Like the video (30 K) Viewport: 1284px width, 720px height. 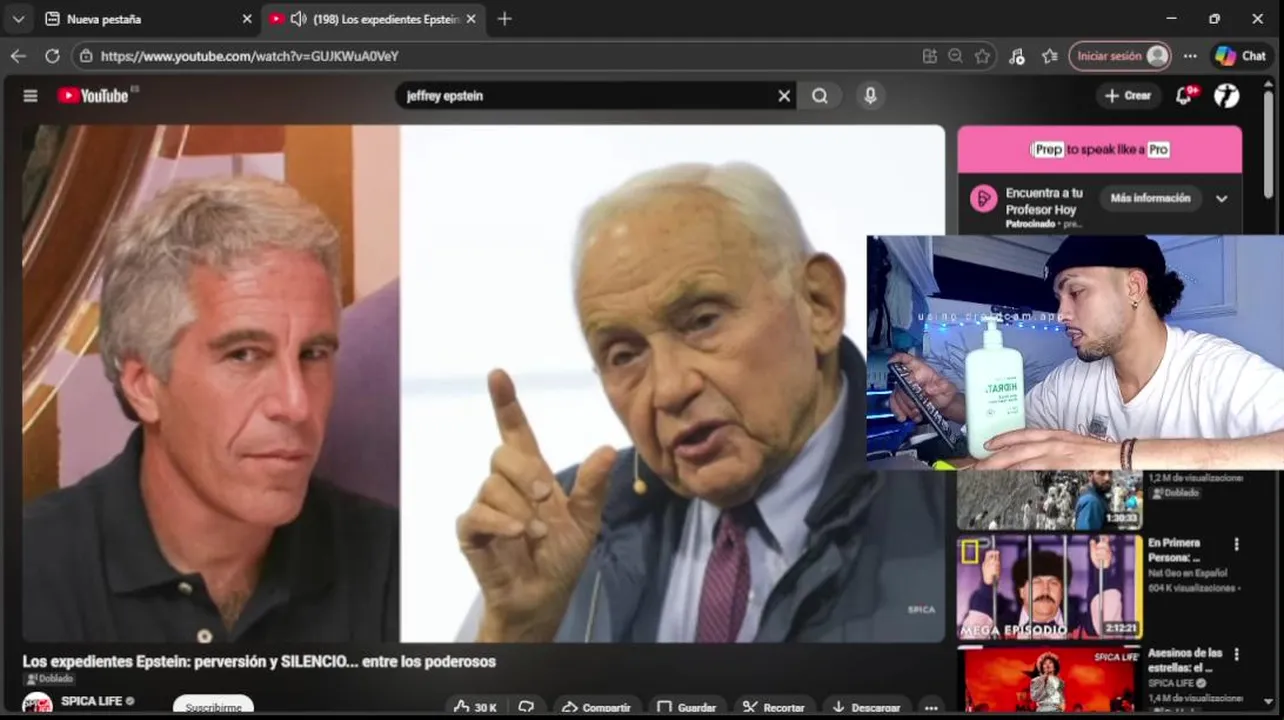pos(476,707)
